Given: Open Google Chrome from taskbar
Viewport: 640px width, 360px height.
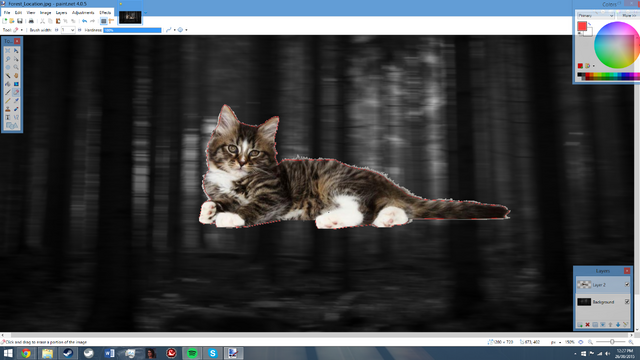Looking at the screenshot, I should 26,353.
